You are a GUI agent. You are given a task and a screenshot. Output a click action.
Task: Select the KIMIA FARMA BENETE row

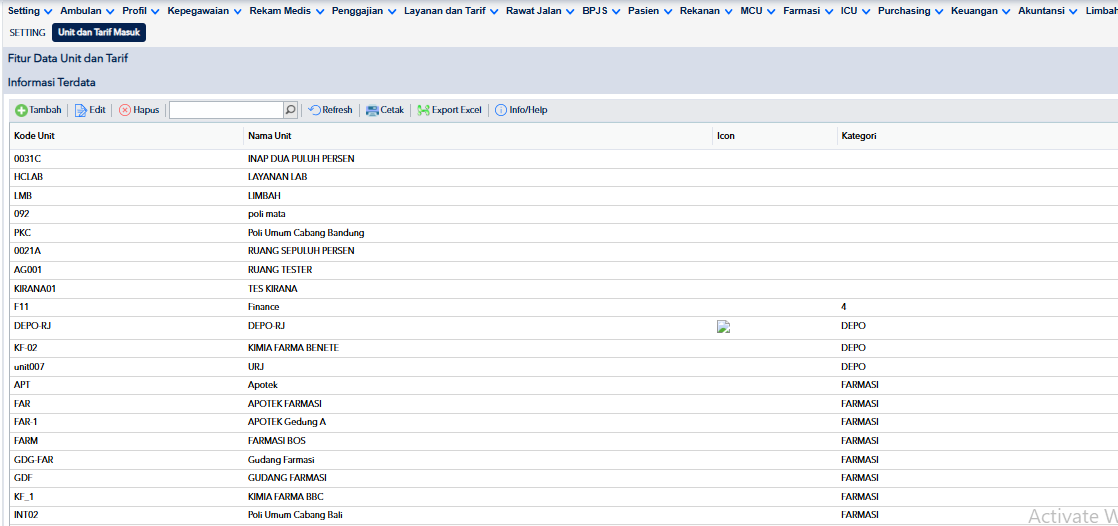(564, 348)
